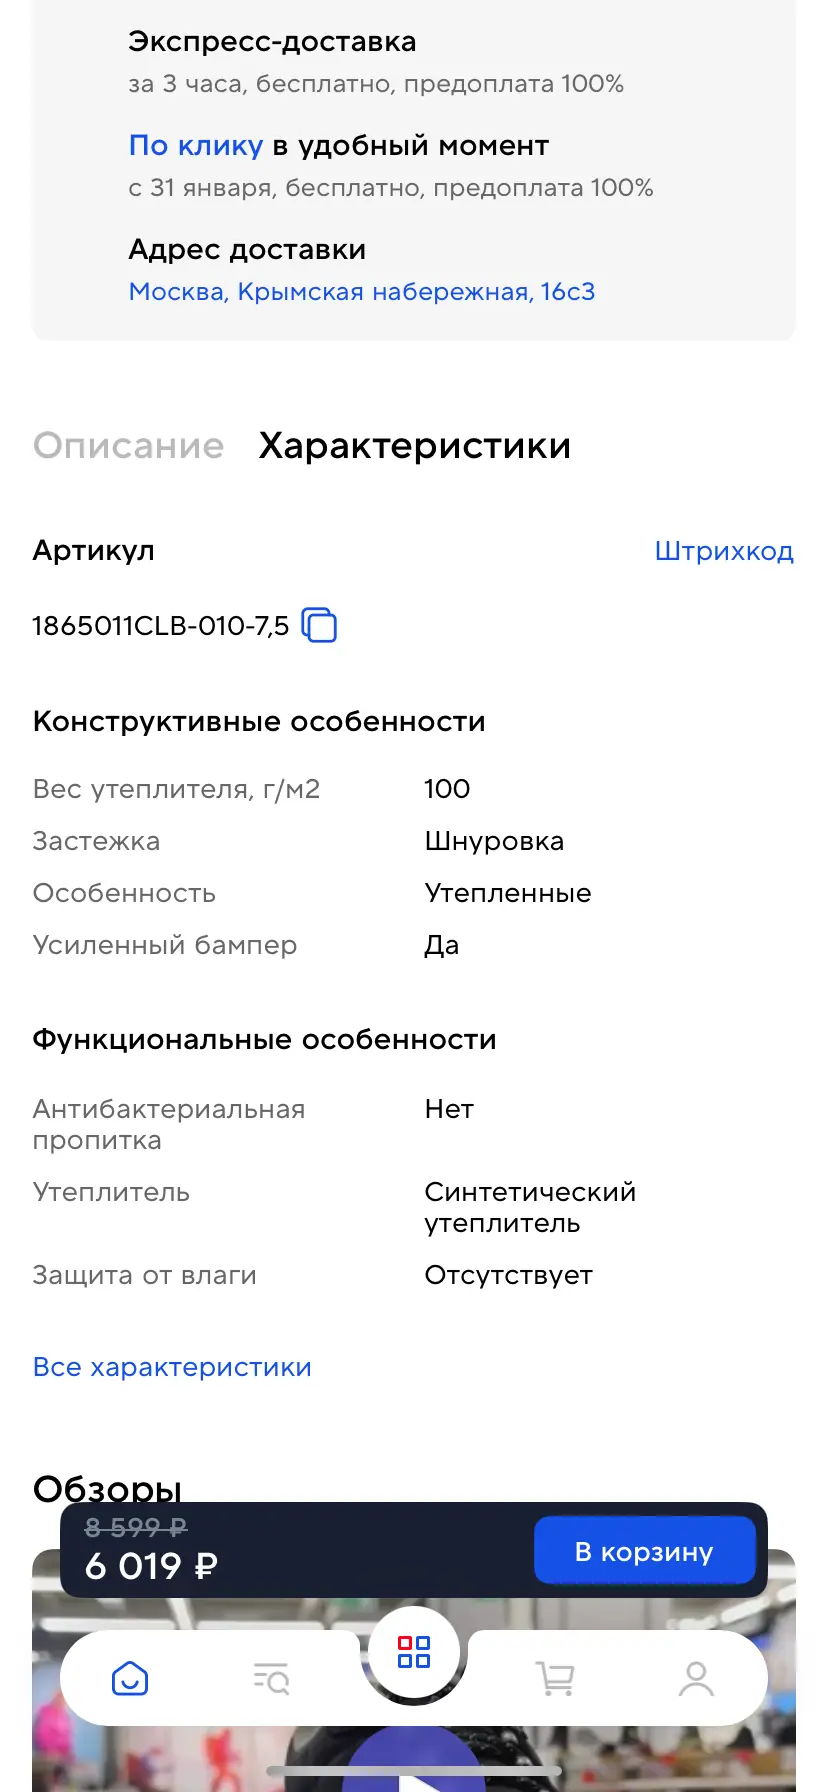Show Все характеристики
Viewport: 828px width, 1792px height.
pos(172,1367)
